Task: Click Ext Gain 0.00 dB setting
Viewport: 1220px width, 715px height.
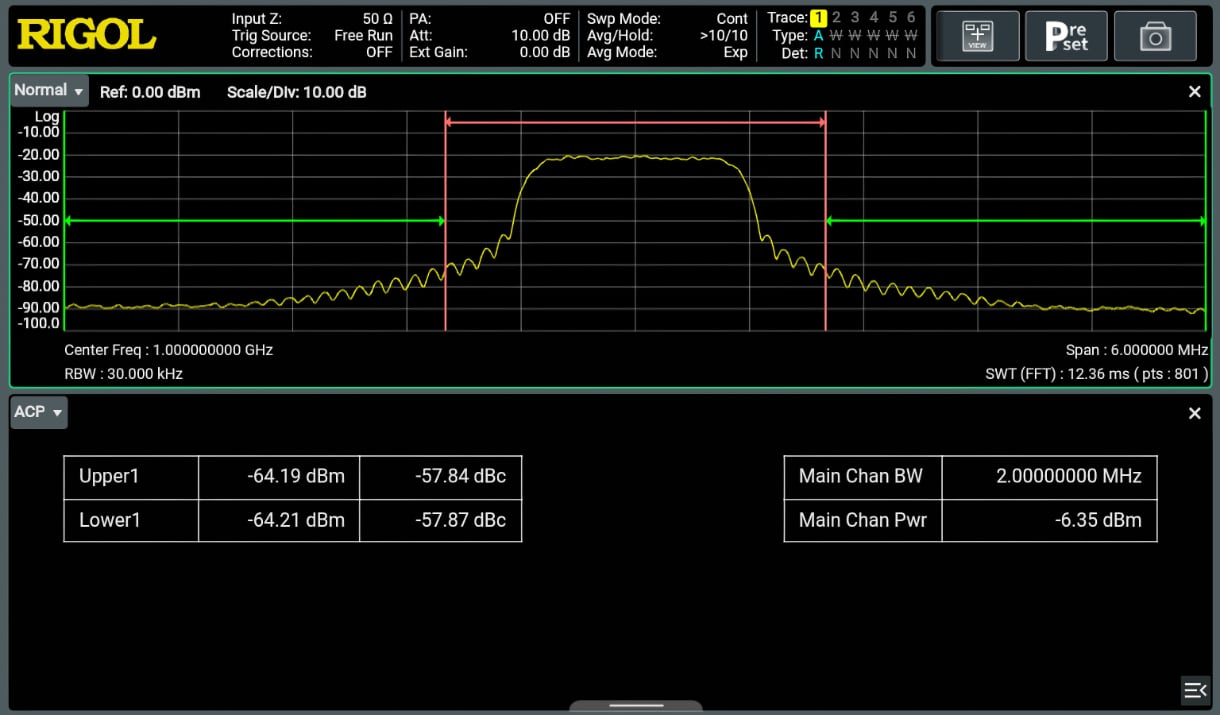Action: coord(490,52)
